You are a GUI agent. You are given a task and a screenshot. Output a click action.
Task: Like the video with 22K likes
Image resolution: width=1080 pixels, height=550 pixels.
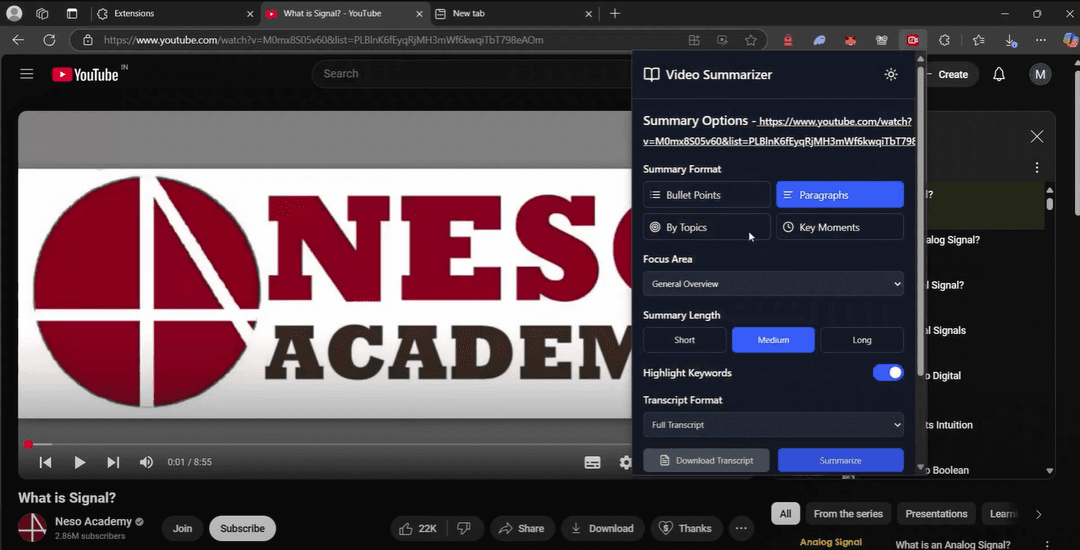419,529
